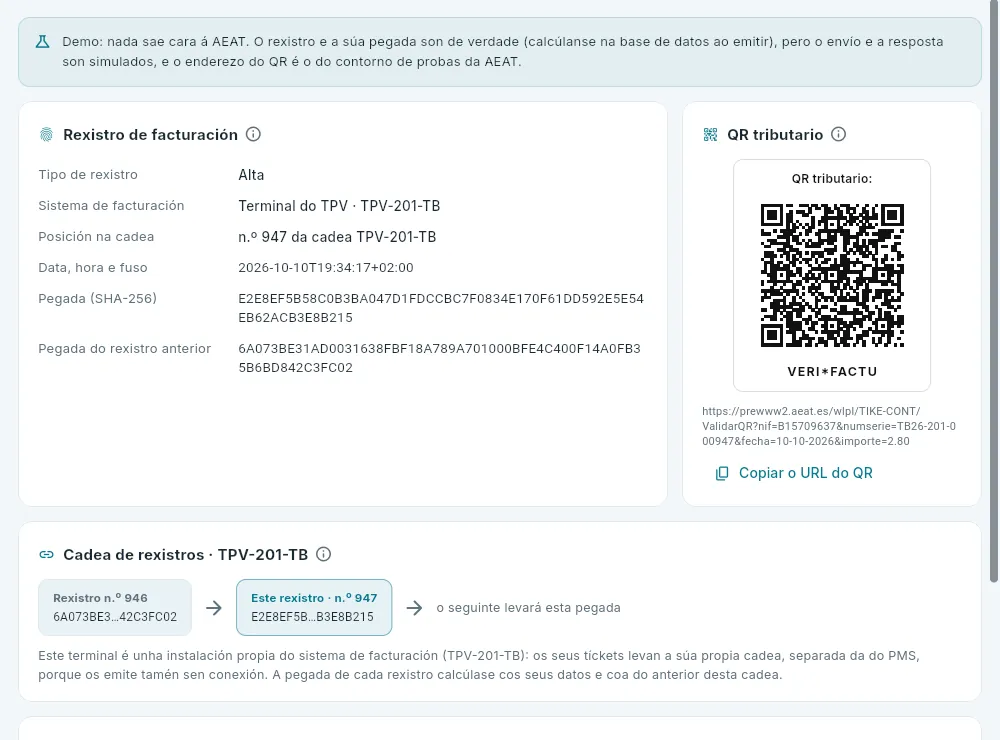
Task: Click the Data, hora e fuso label
Action: click(92, 268)
